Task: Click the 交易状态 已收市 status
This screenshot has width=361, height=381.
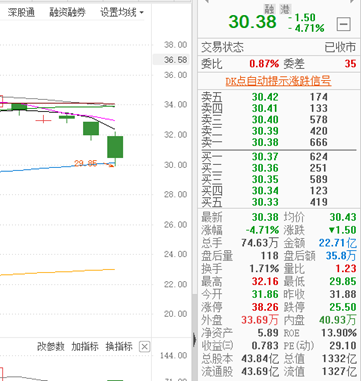Action: [278, 47]
